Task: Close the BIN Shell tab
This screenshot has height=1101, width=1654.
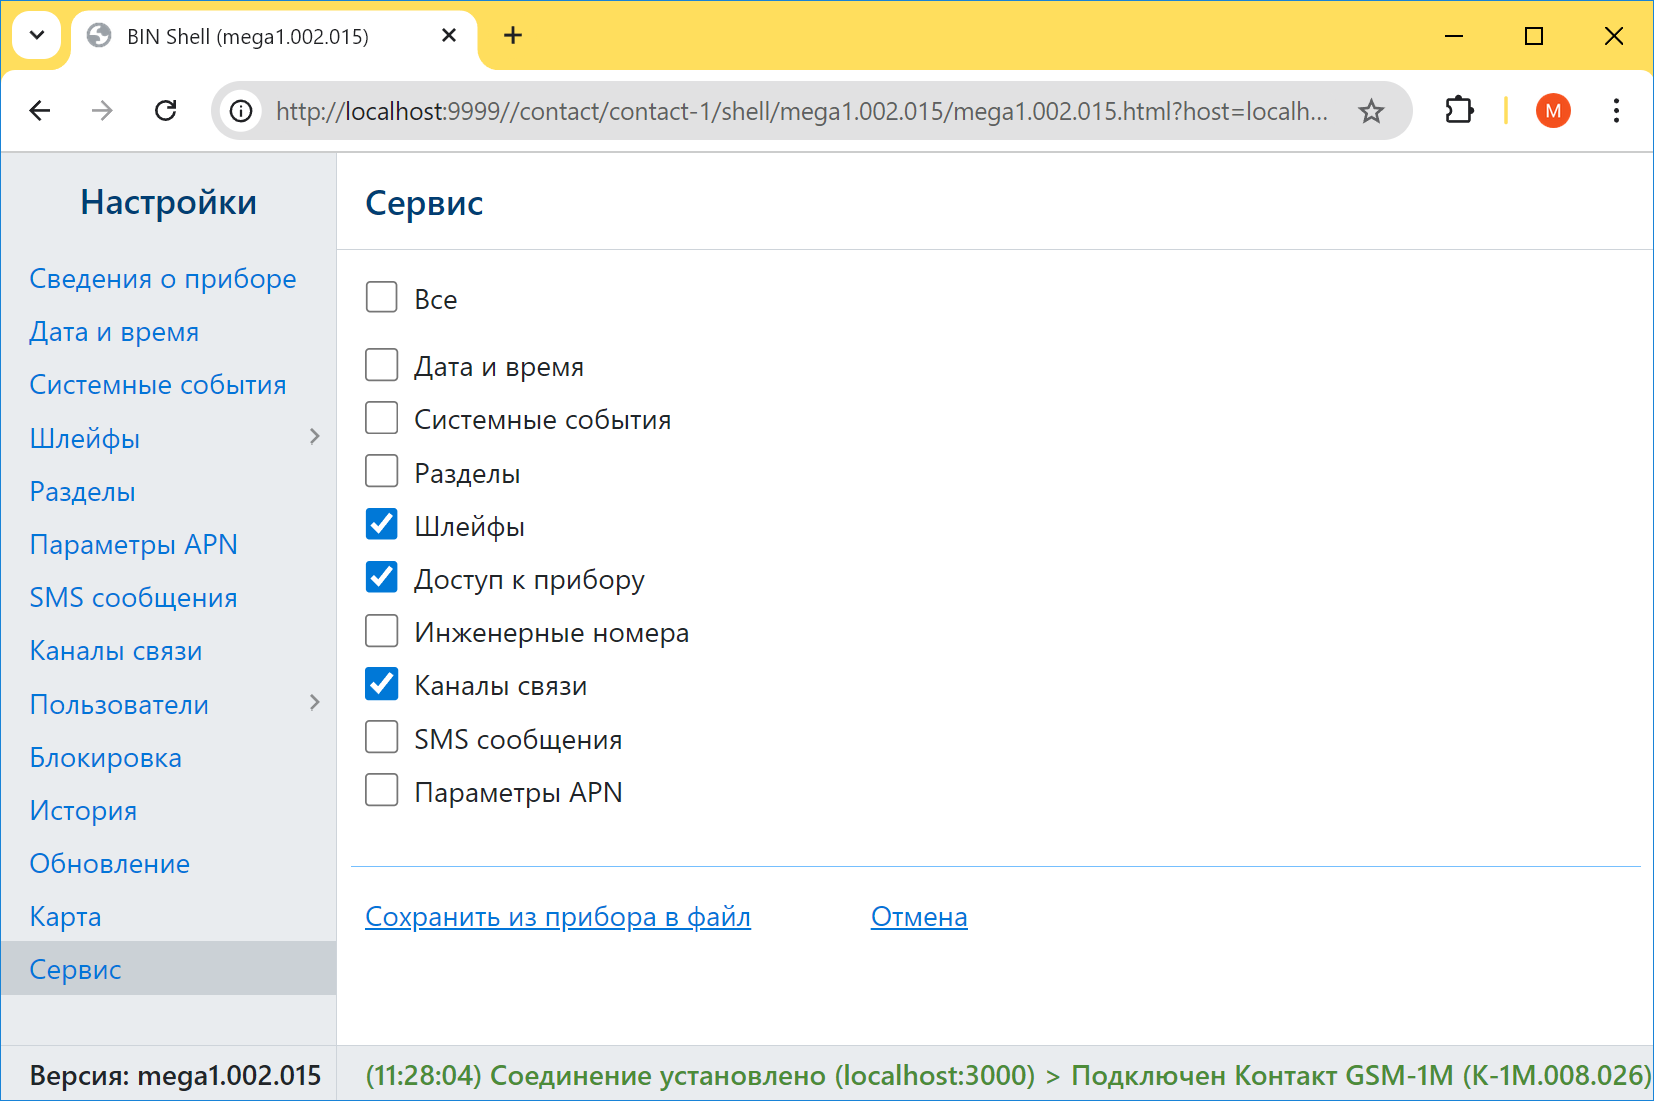Action: [x=449, y=36]
